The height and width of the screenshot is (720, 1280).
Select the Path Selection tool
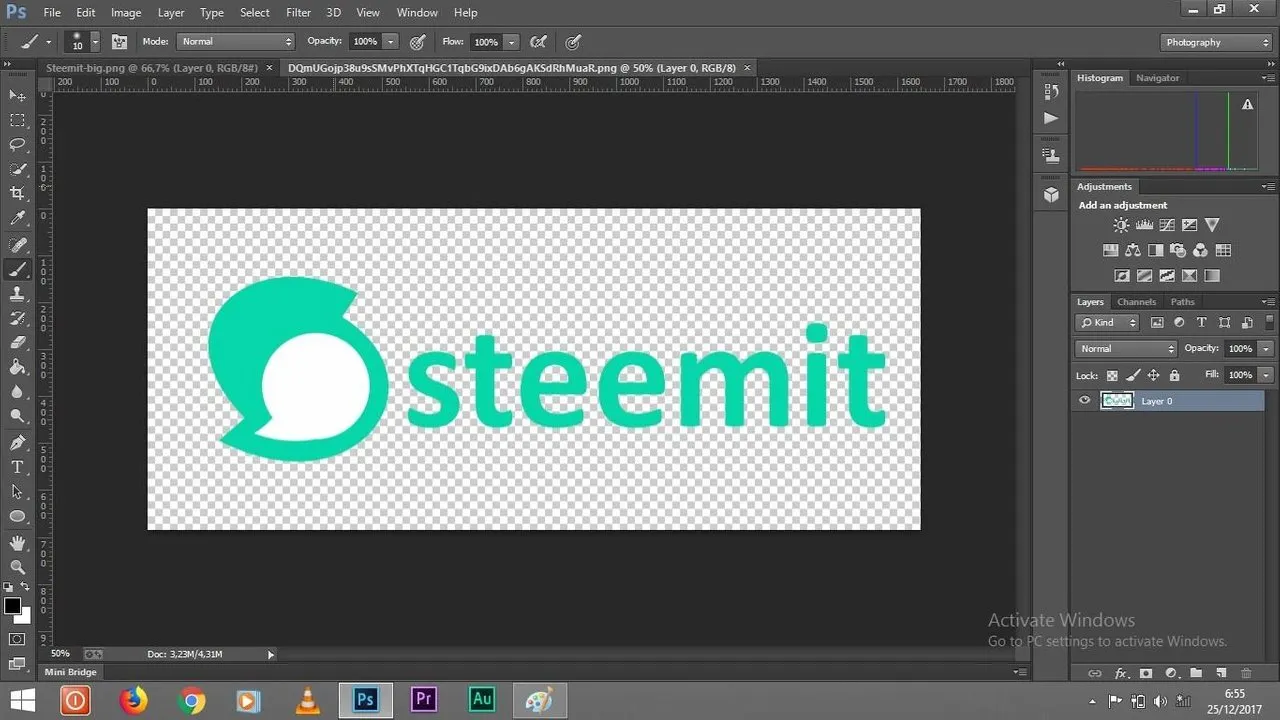tap(17, 492)
